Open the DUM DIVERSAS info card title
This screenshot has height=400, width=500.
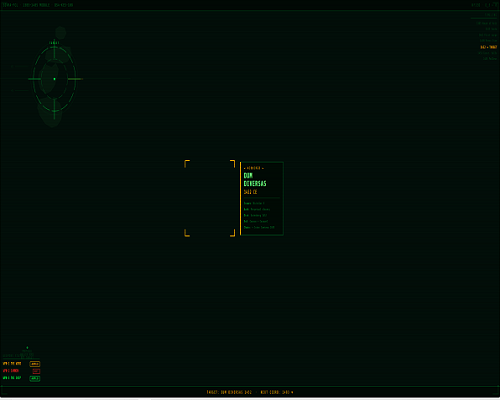point(255,179)
